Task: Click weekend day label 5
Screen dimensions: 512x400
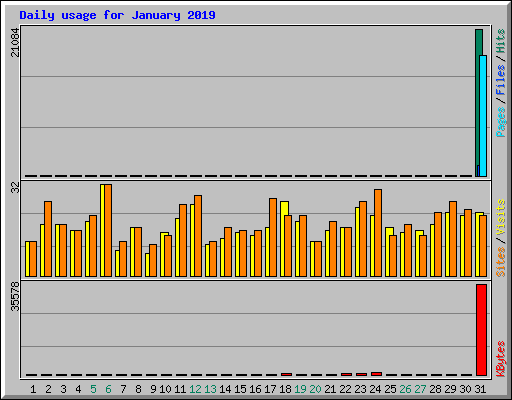Action: click(93, 389)
